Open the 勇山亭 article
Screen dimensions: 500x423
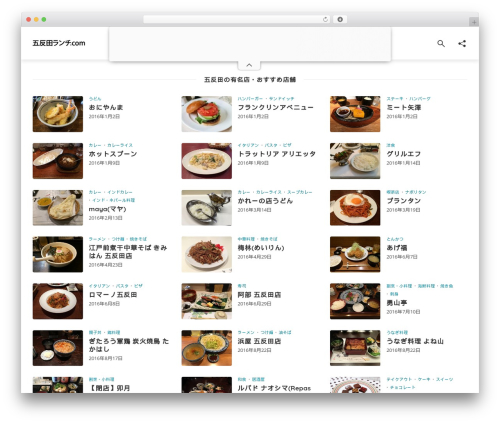pos(397,303)
